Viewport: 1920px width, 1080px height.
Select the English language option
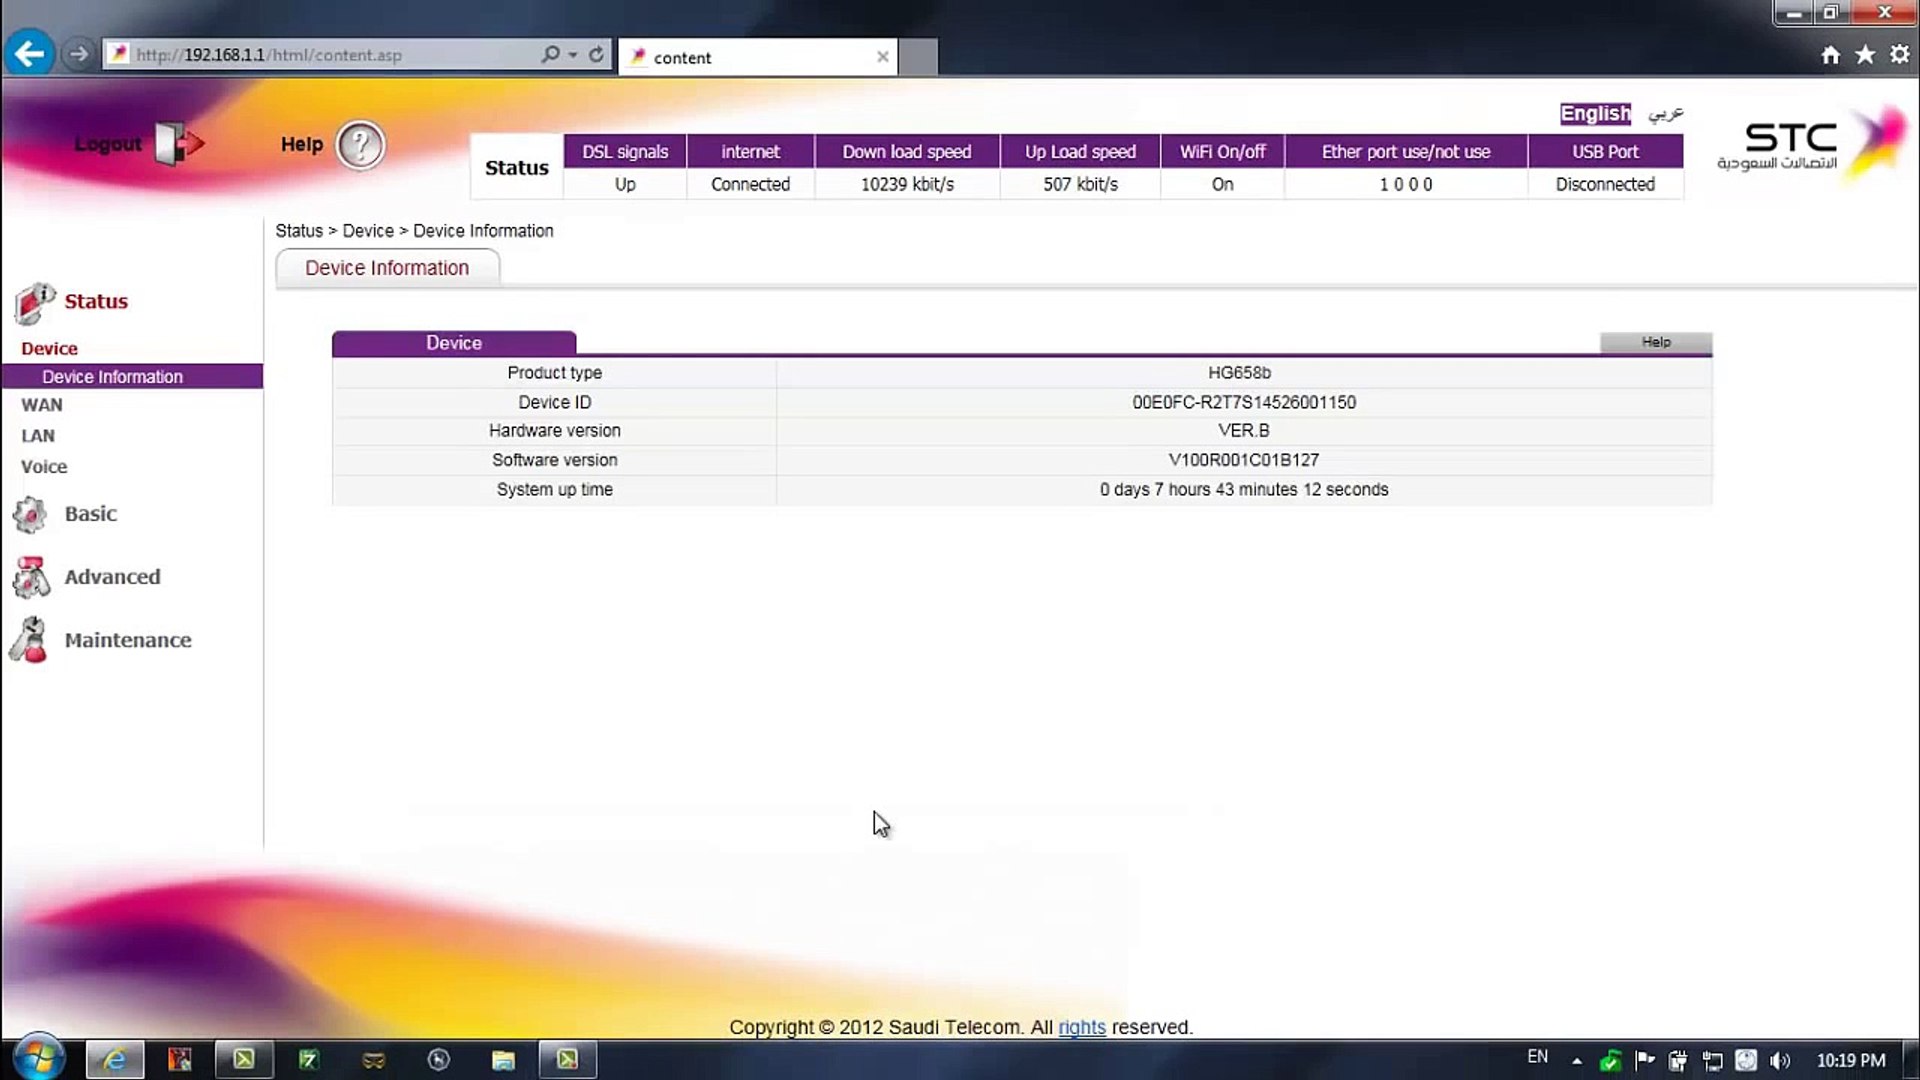(1594, 114)
